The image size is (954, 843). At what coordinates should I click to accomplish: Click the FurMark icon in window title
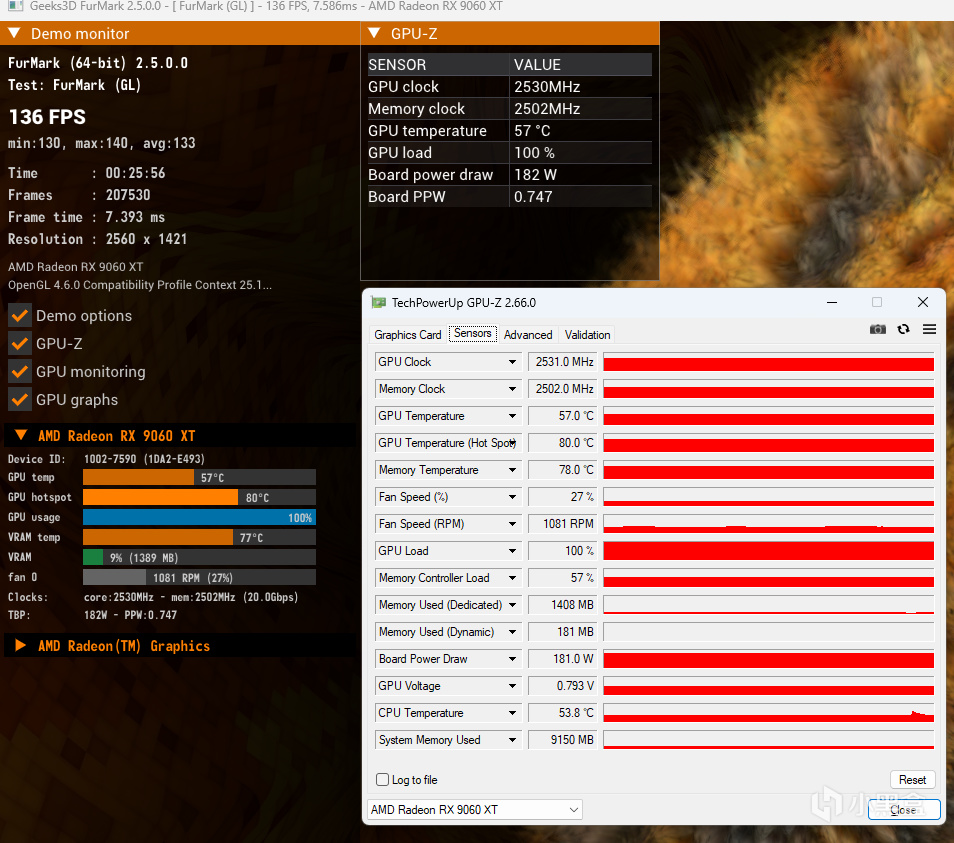point(16,6)
